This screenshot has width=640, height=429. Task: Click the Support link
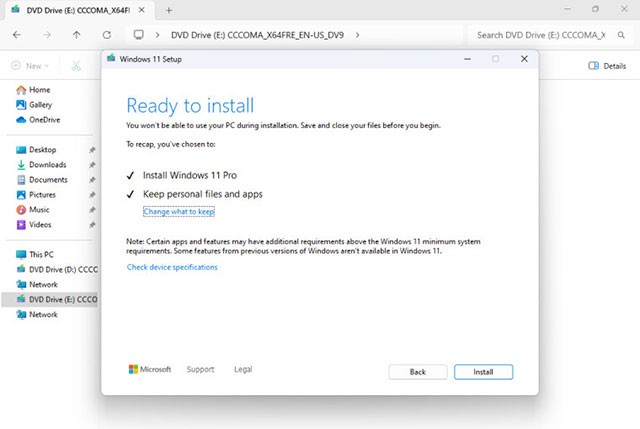point(200,370)
